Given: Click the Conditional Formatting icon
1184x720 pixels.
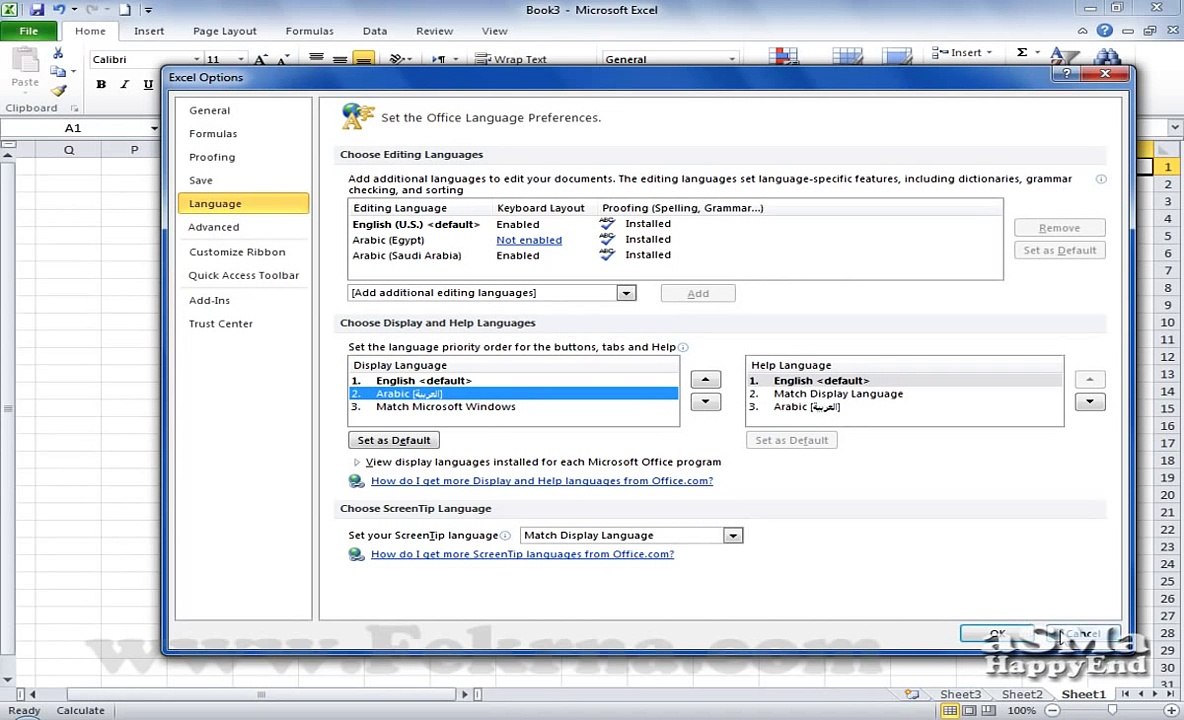Looking at the screenshot, I should [x=783, y=56].
